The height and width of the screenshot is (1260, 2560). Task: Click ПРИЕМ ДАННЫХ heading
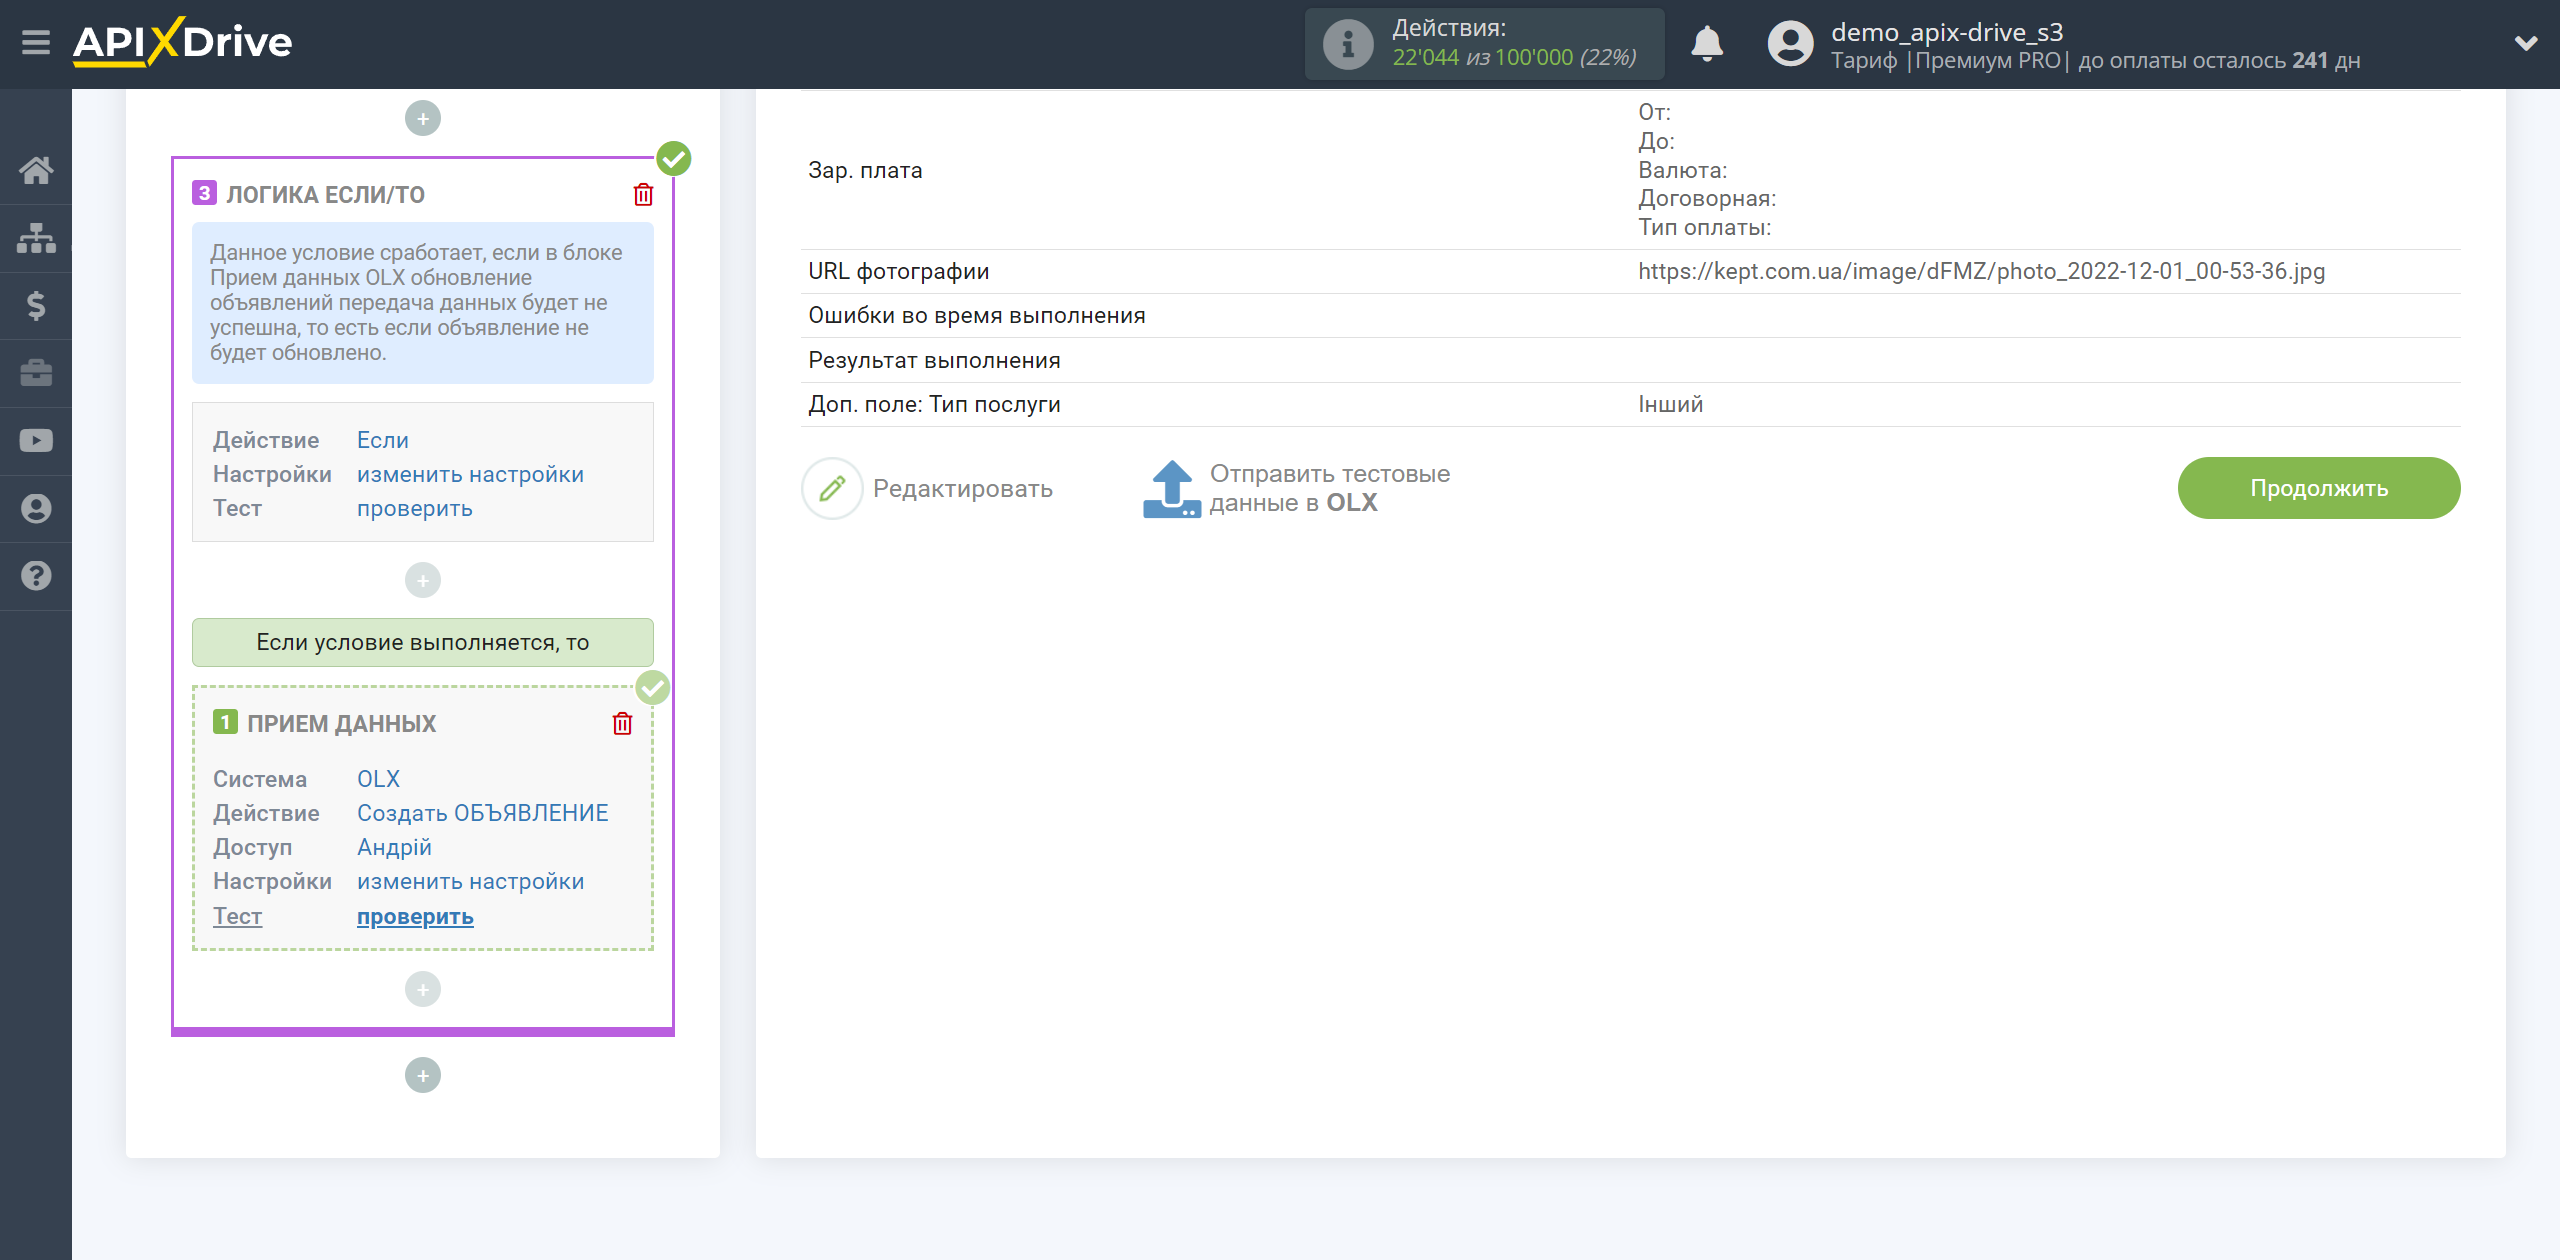[x=342, y=724]
